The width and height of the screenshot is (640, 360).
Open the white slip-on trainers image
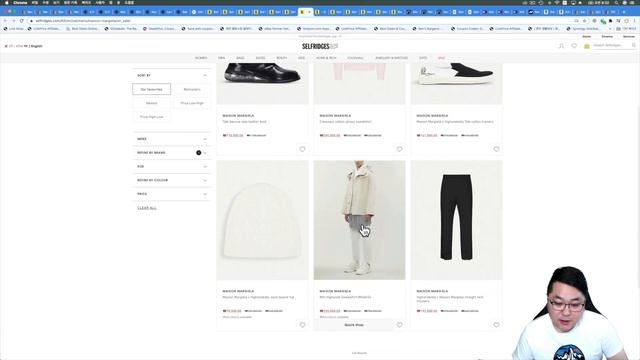456,84
